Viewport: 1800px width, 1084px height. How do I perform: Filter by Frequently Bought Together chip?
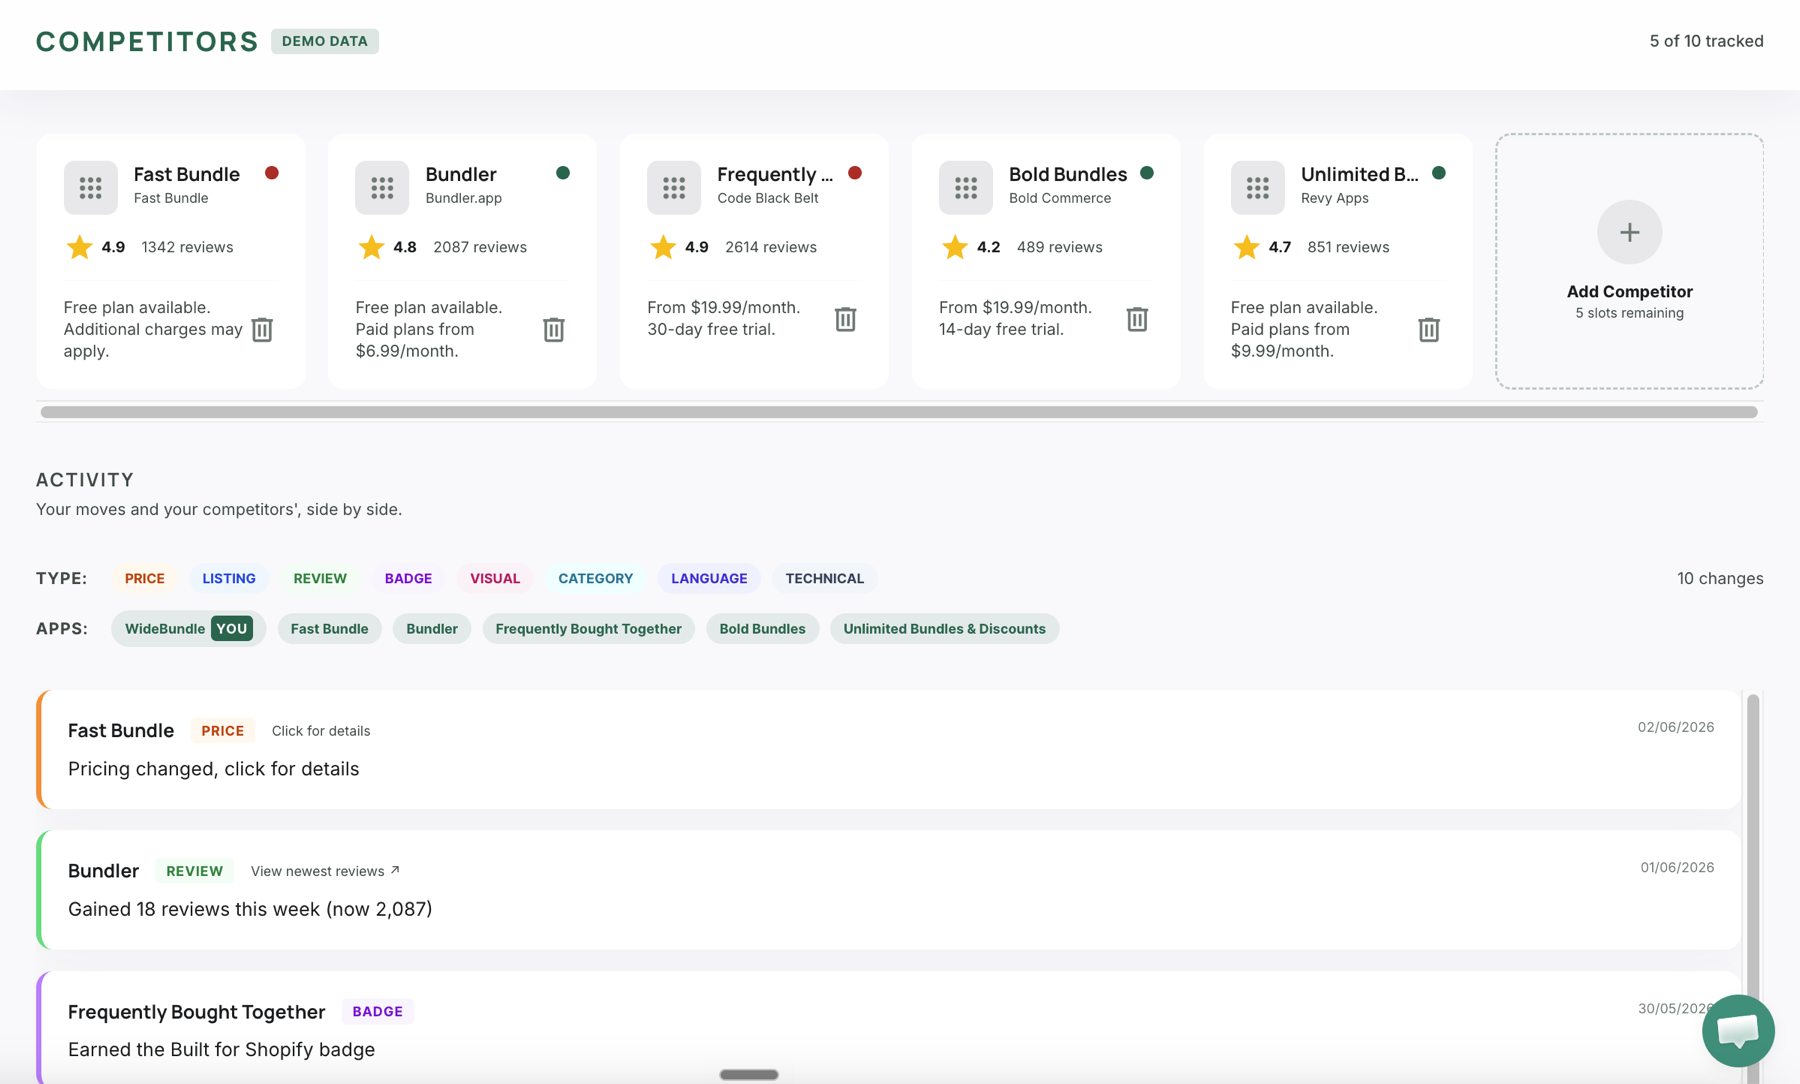click(x=589, y=628)
